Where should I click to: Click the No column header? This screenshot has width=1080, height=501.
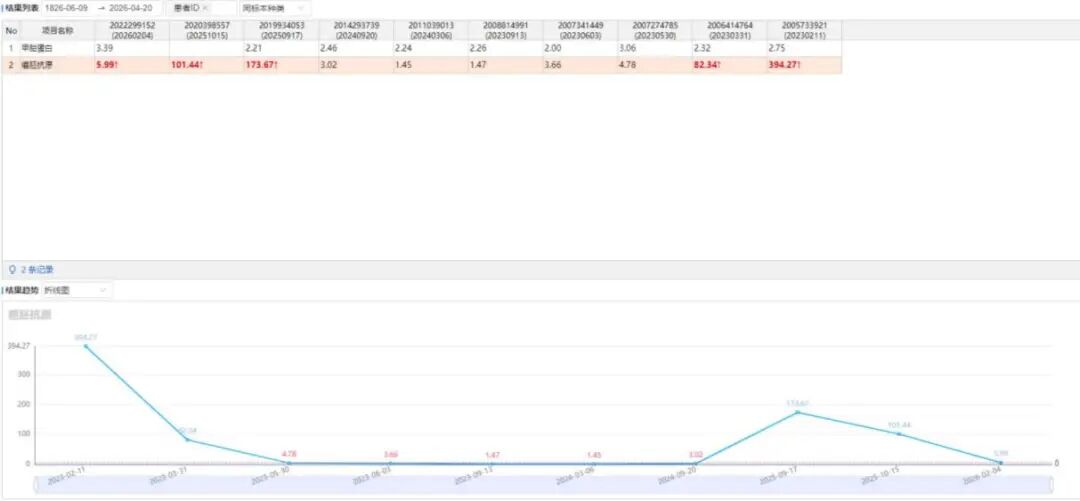11,30
